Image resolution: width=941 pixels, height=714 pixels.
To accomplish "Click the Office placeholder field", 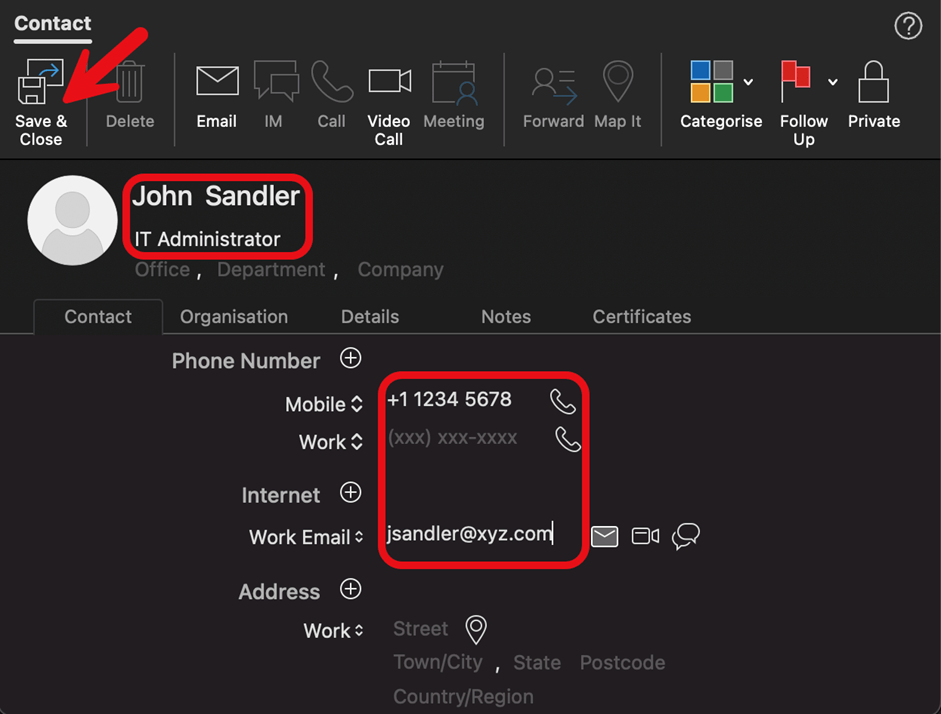I will [162, 269].
